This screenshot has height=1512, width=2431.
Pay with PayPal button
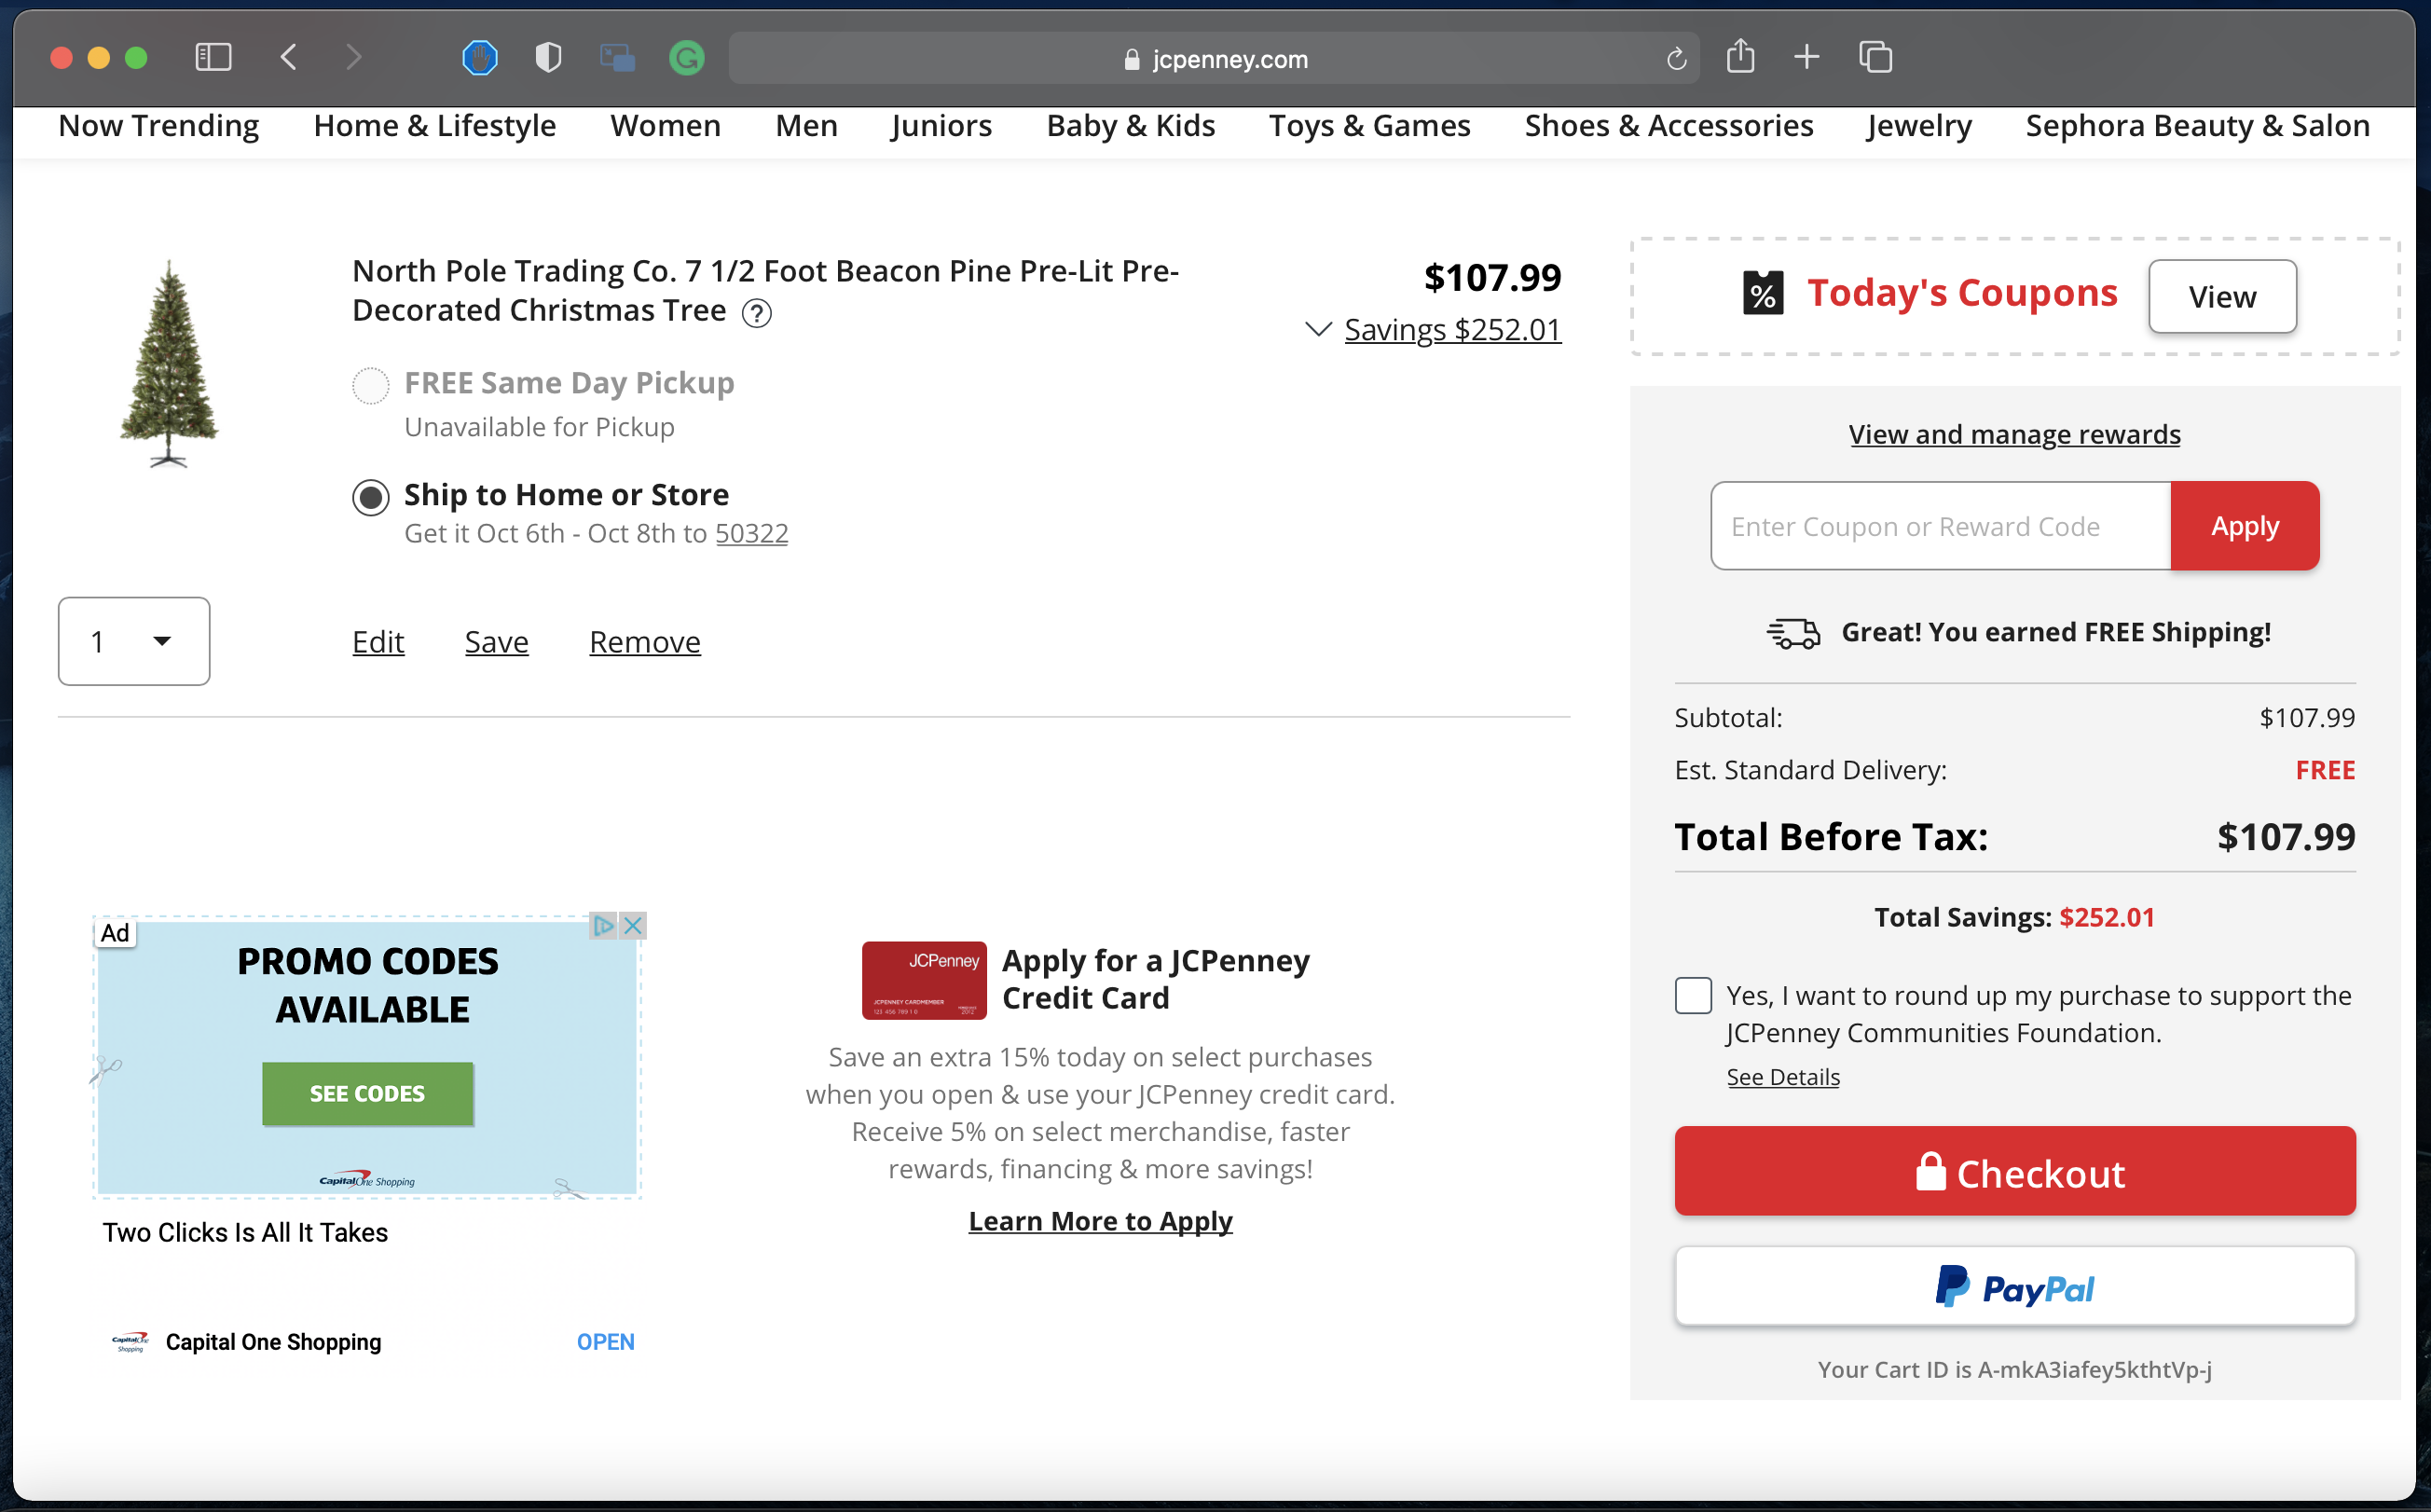tap(2015, 1287)
